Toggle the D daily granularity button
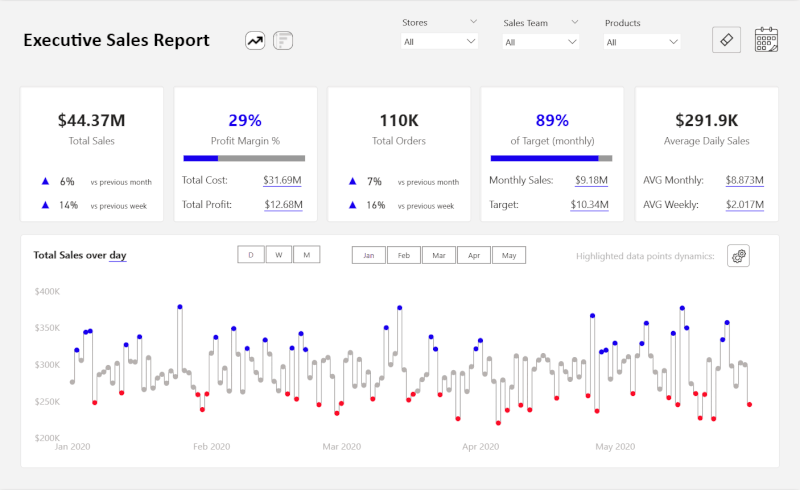Viewport: 800px width, 490px height. click(251, 255)
